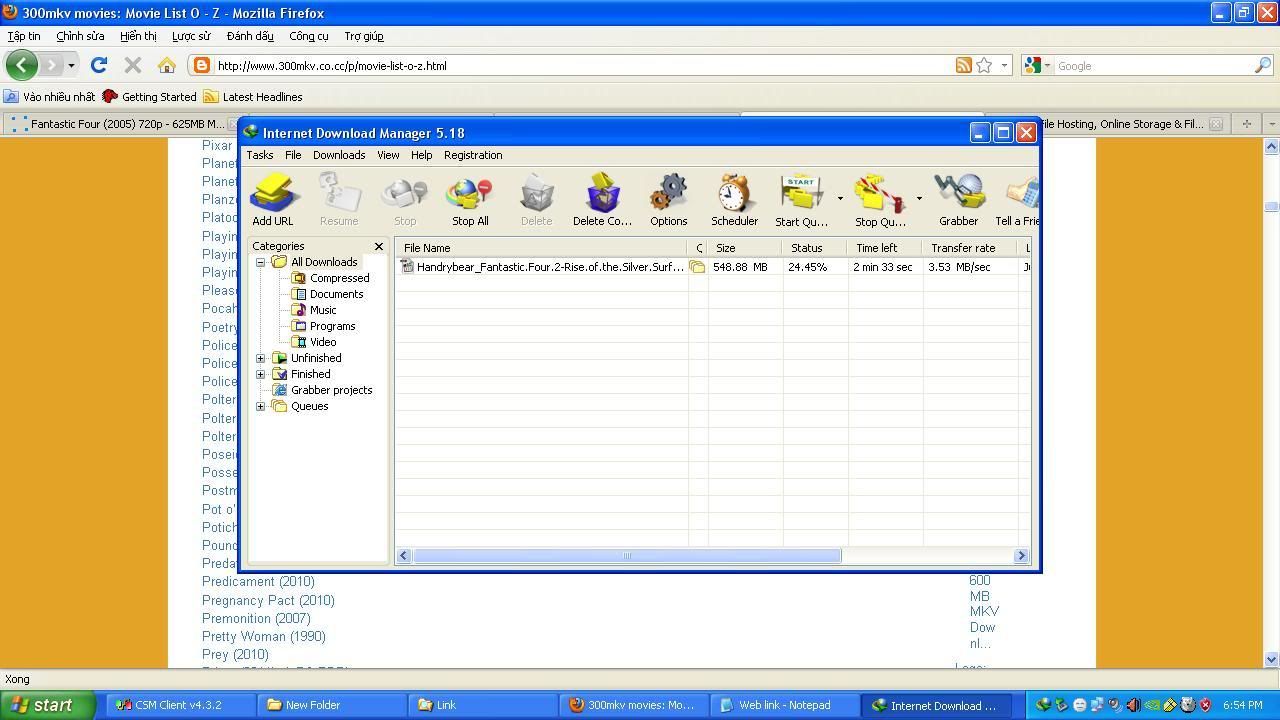Open the Grabber tool icon
This screenshot has width=1280, height=720.
point(958,193)
